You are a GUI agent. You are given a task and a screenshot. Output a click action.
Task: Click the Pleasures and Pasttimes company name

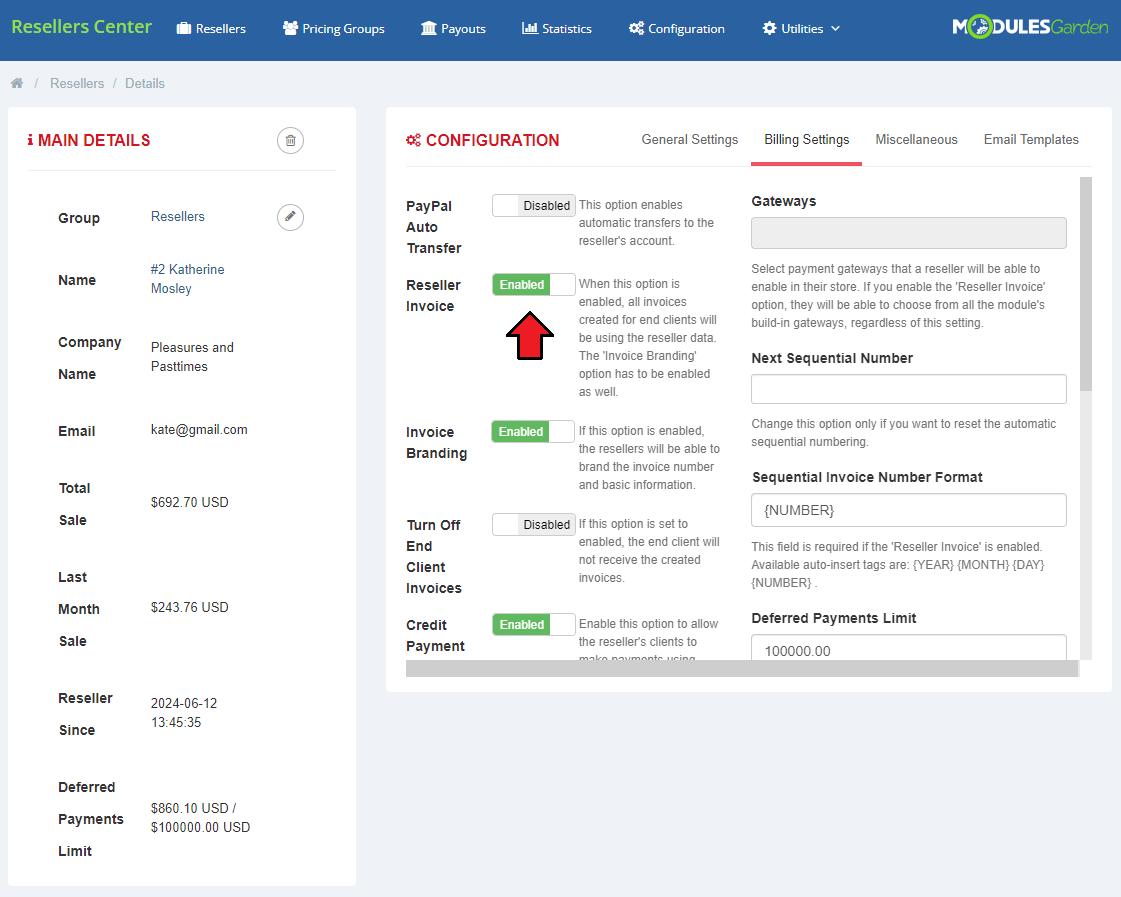point(192,357)
